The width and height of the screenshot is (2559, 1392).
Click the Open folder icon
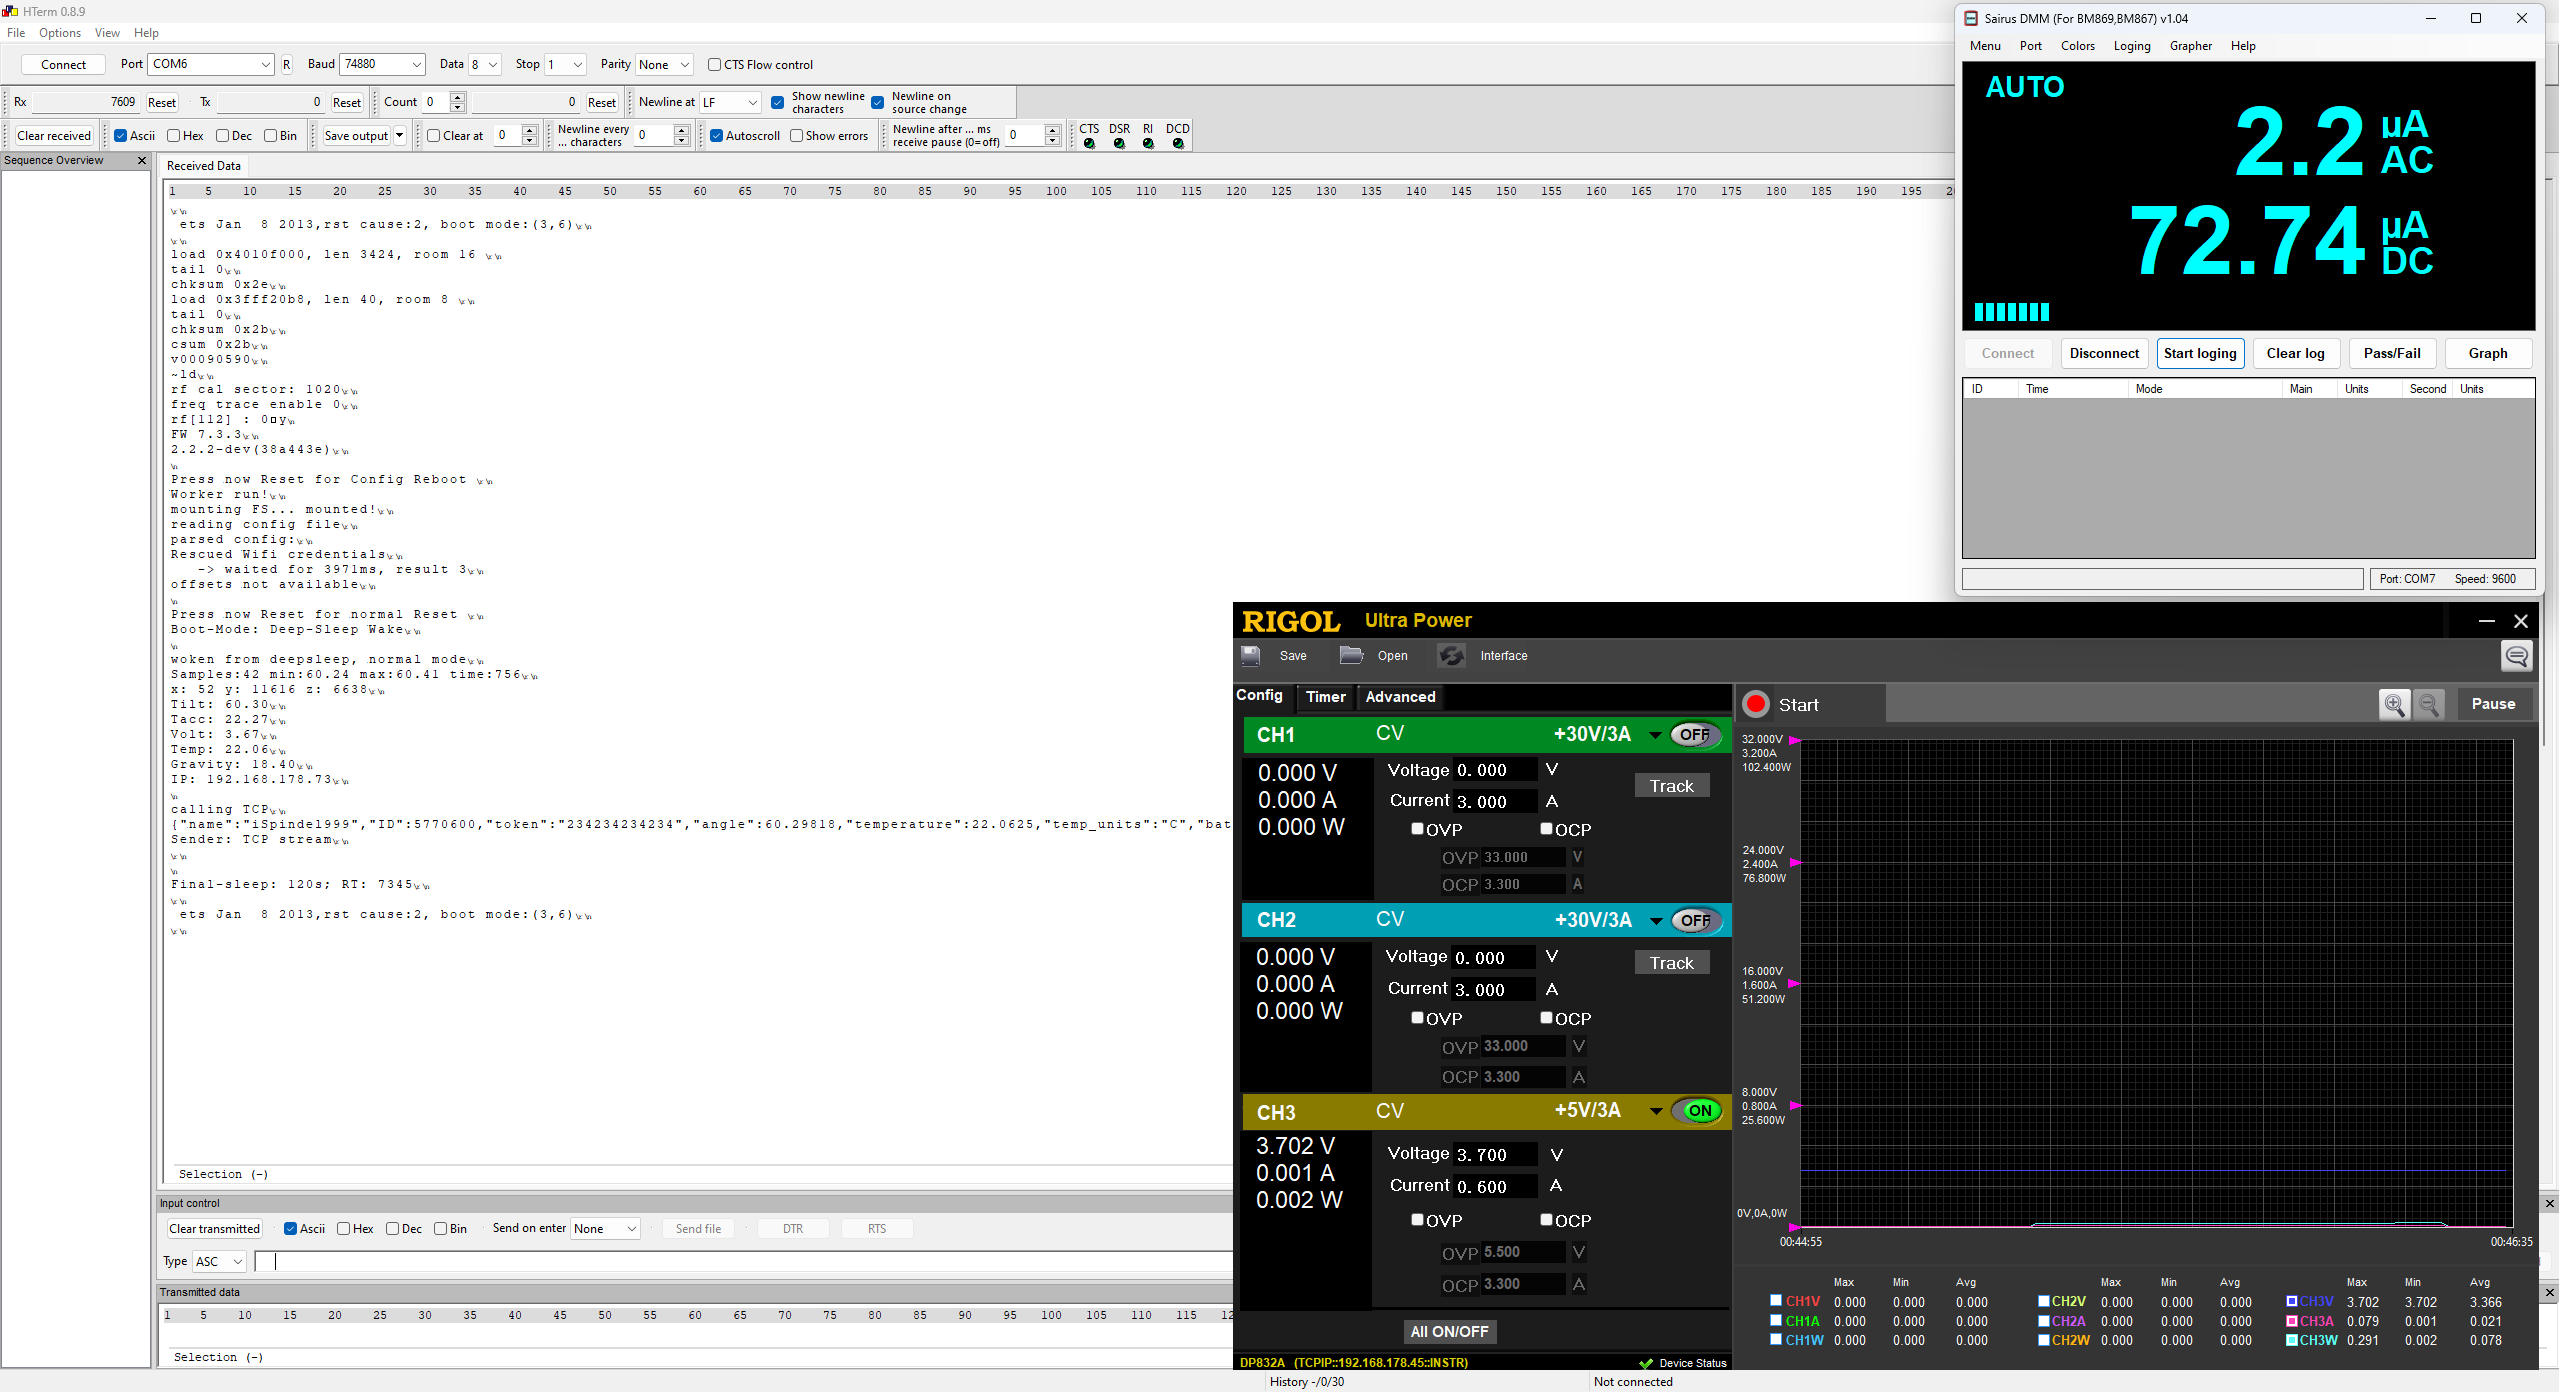(x=1351, y=656)
